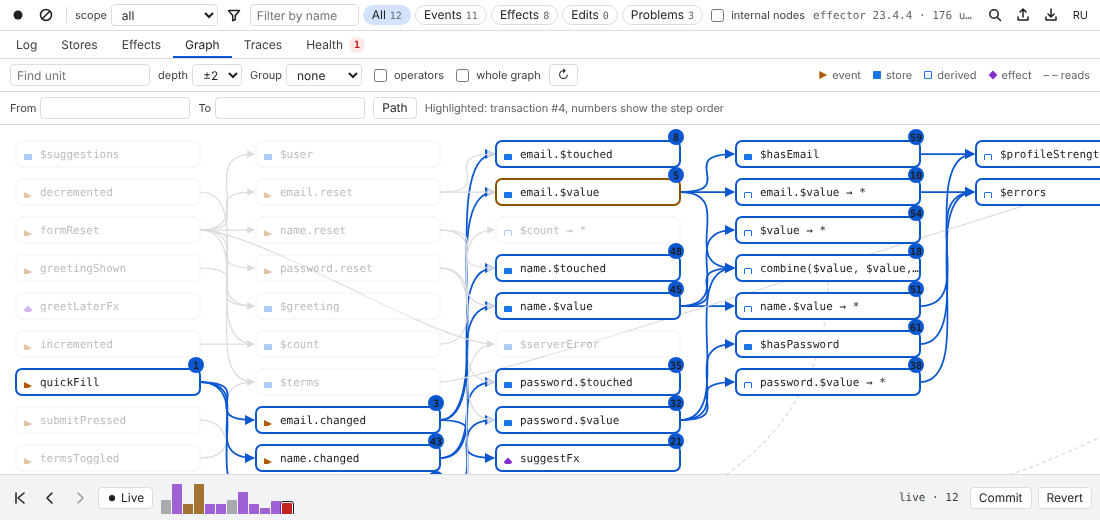Open the scope dropdown

(x=165, y=15)
